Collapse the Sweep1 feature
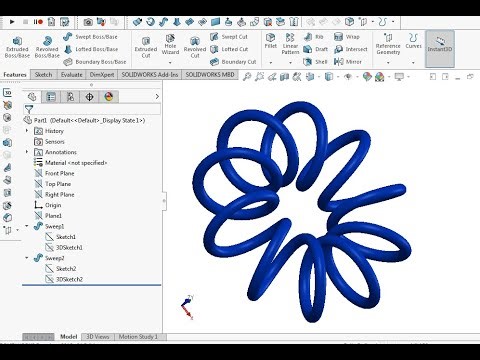This screenshot has width=480, height=360. tap(27, 226)
